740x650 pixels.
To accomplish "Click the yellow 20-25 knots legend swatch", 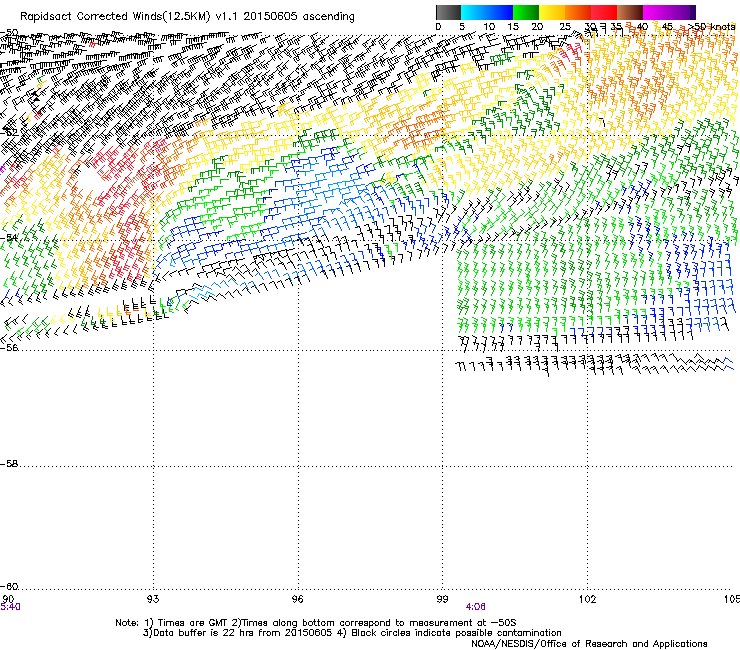I will [552, 12].
